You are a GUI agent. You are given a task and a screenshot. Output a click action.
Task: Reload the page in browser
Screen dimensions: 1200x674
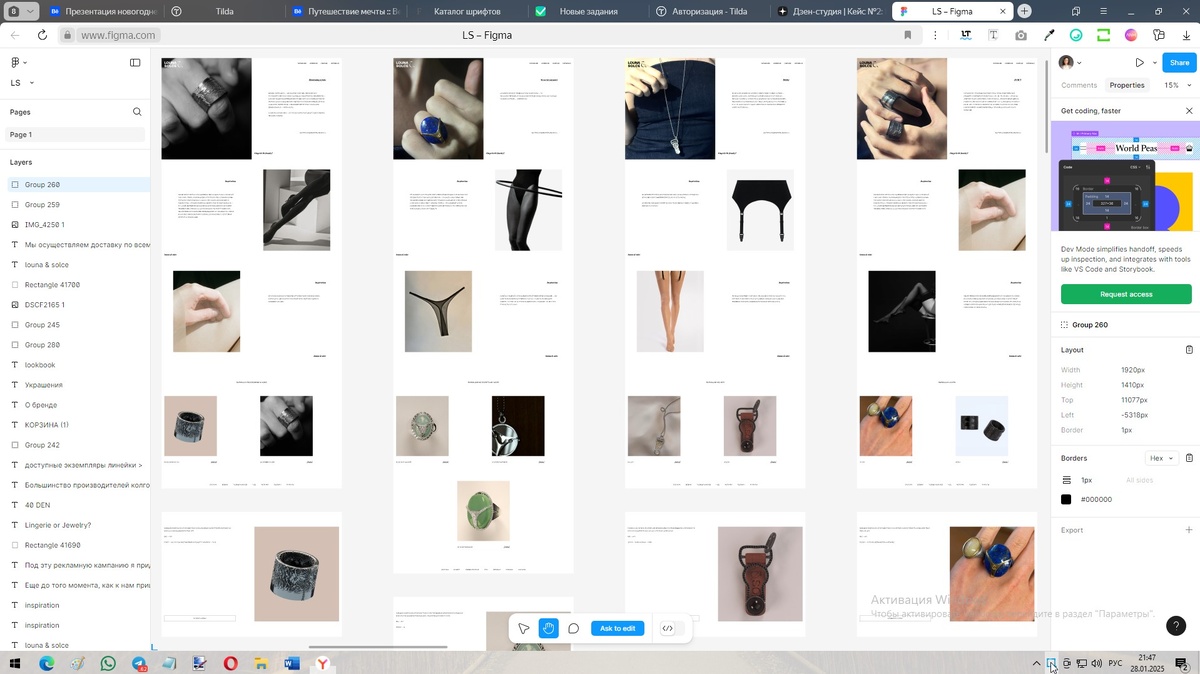tap(42, 35)
